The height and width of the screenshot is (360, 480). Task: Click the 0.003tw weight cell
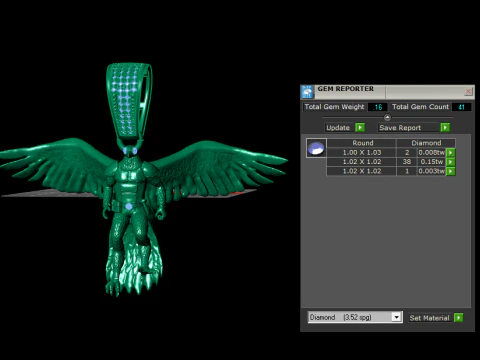[x=432, y=171]
